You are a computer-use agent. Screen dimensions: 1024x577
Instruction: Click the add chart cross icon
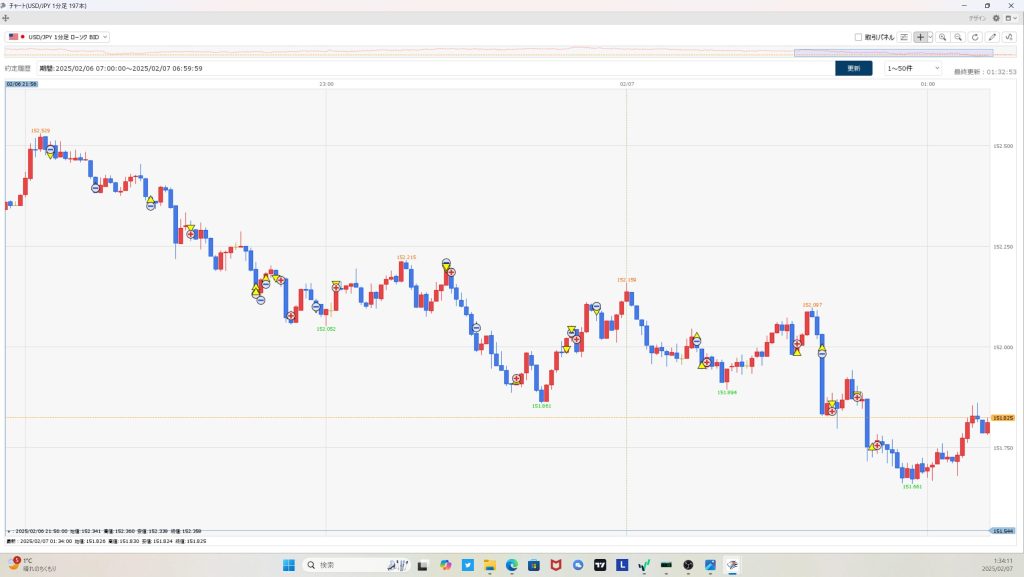pyautogui.click(x=6, y=18)
